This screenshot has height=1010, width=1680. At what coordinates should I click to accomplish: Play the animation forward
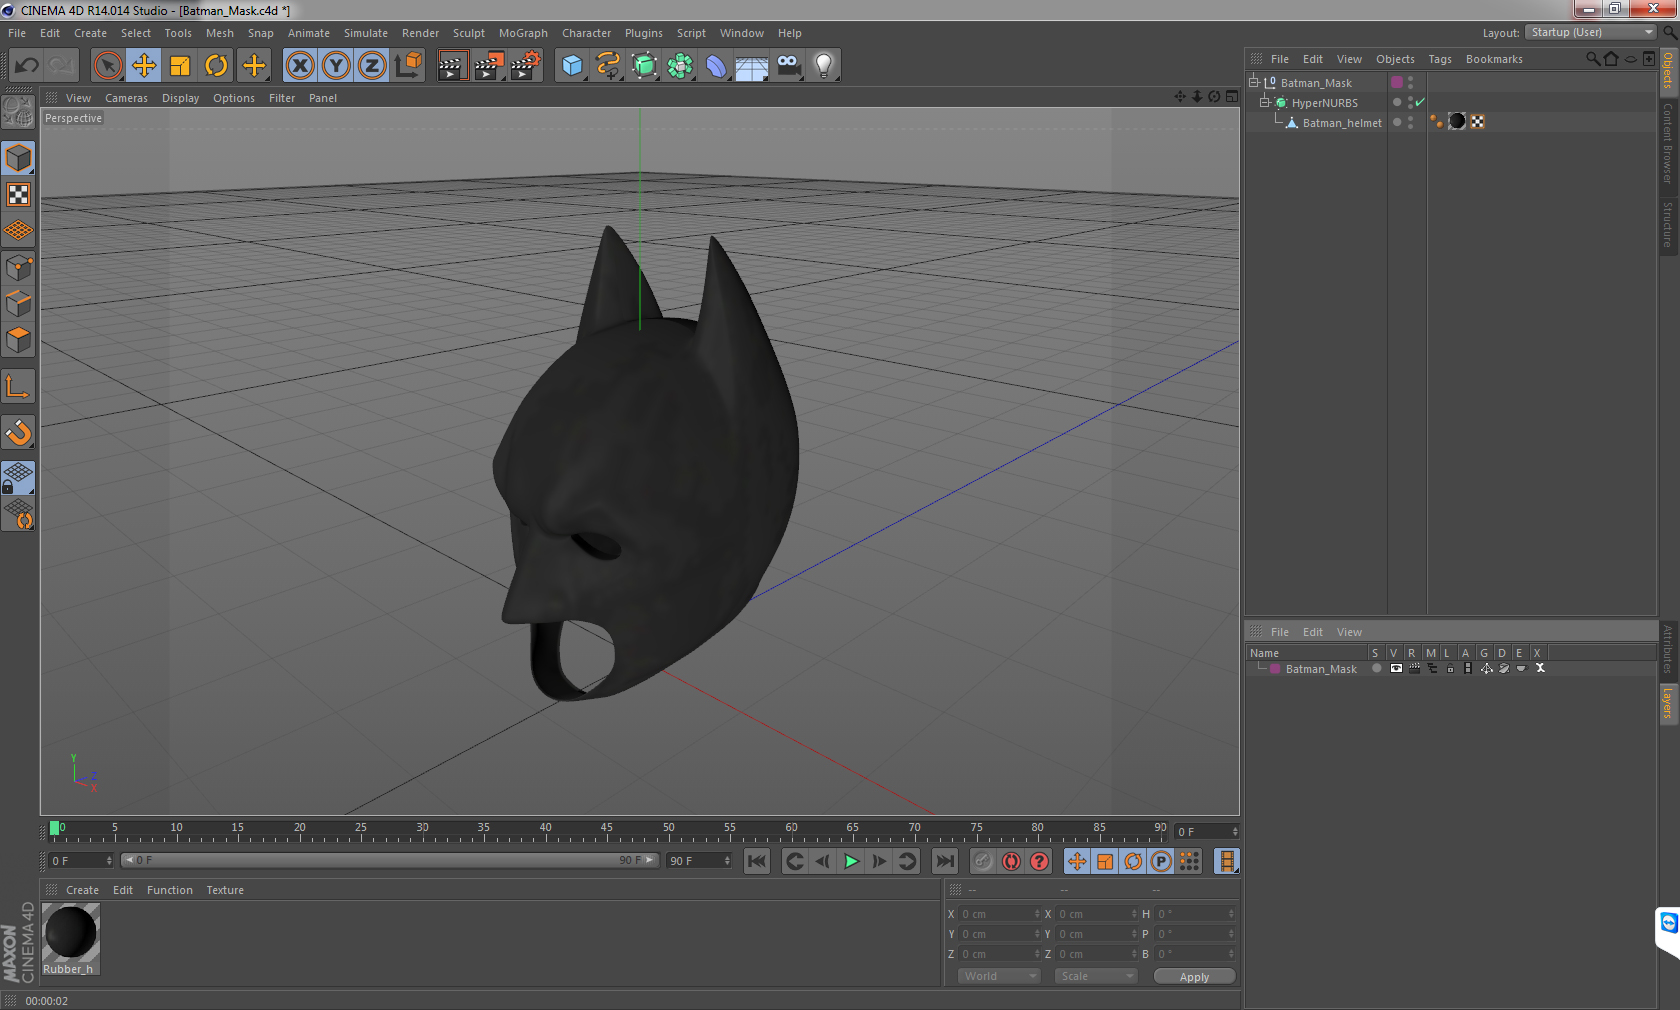coord(851,861)
